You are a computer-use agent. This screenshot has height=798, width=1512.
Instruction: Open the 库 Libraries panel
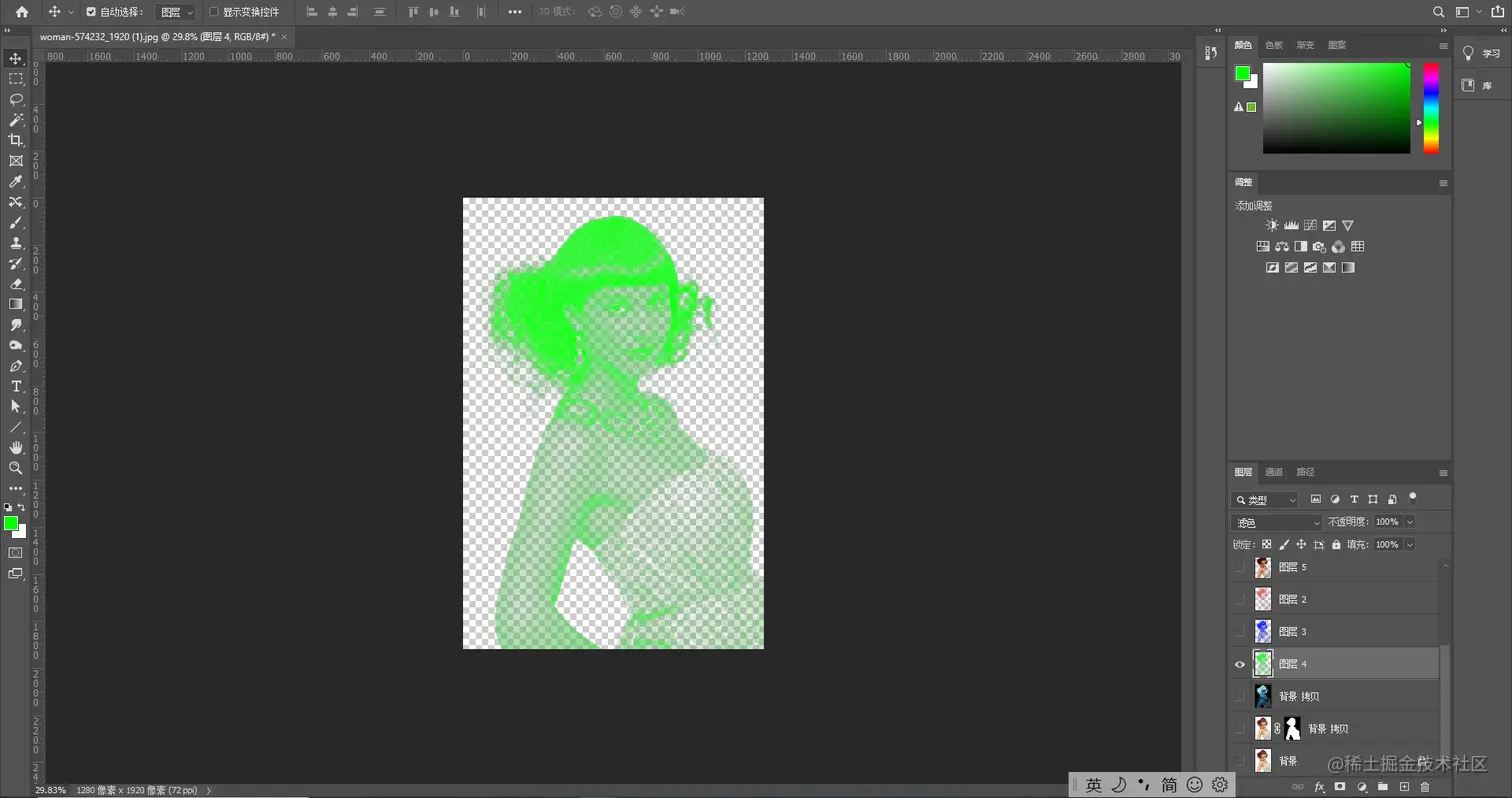click(1481, 86)
